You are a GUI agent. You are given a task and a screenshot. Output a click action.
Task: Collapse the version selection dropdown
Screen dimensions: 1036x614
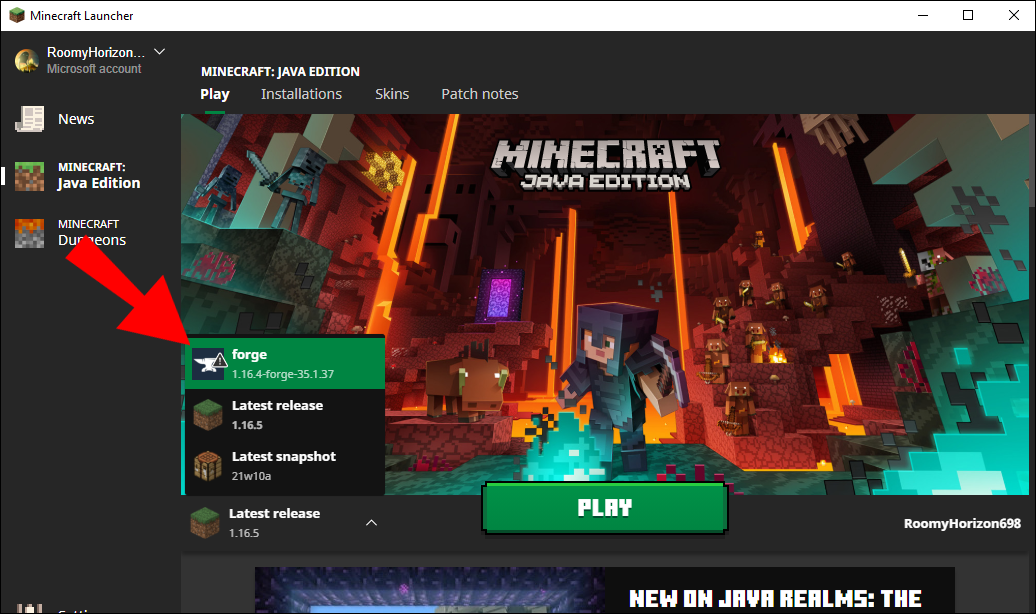point(371,522)
